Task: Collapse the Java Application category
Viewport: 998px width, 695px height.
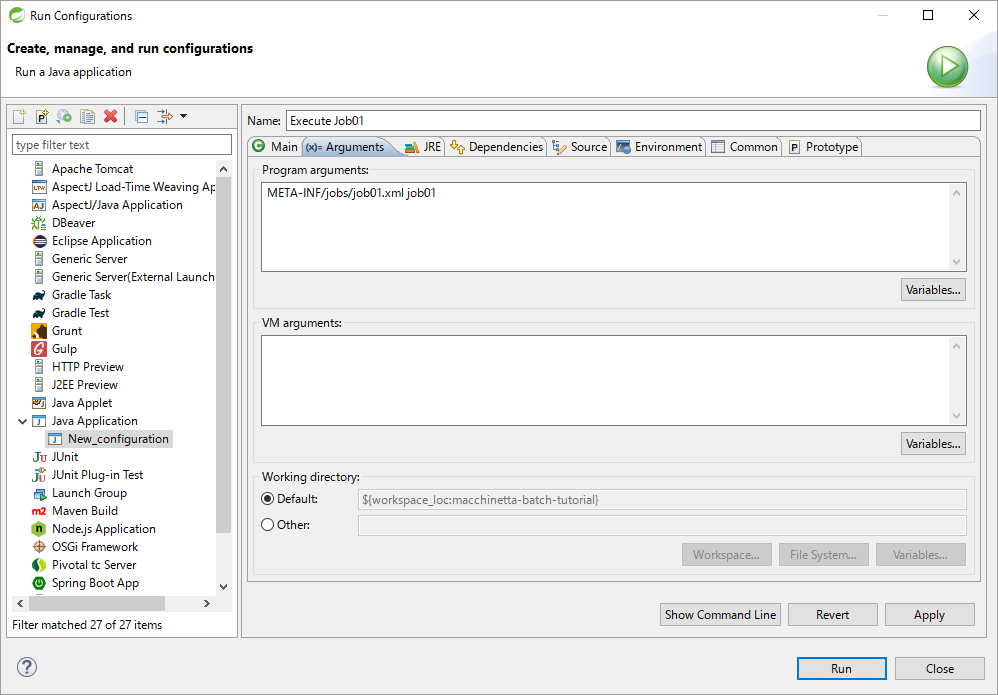Action: pyautogui.click(x=22, y=420)
